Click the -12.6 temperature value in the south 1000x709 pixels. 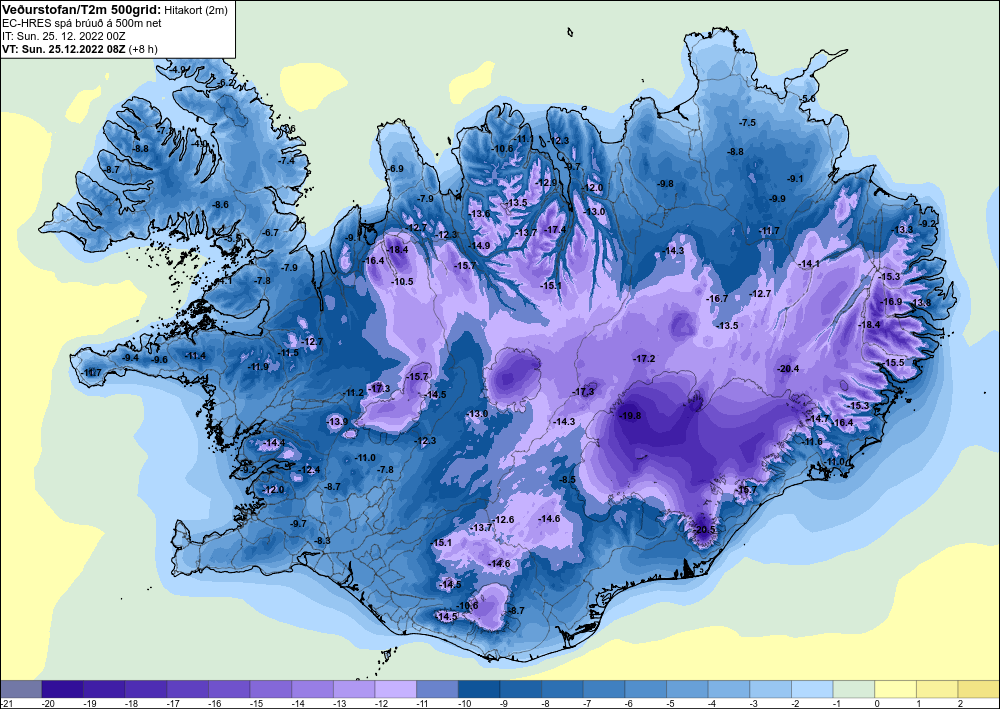pos(504,520)
